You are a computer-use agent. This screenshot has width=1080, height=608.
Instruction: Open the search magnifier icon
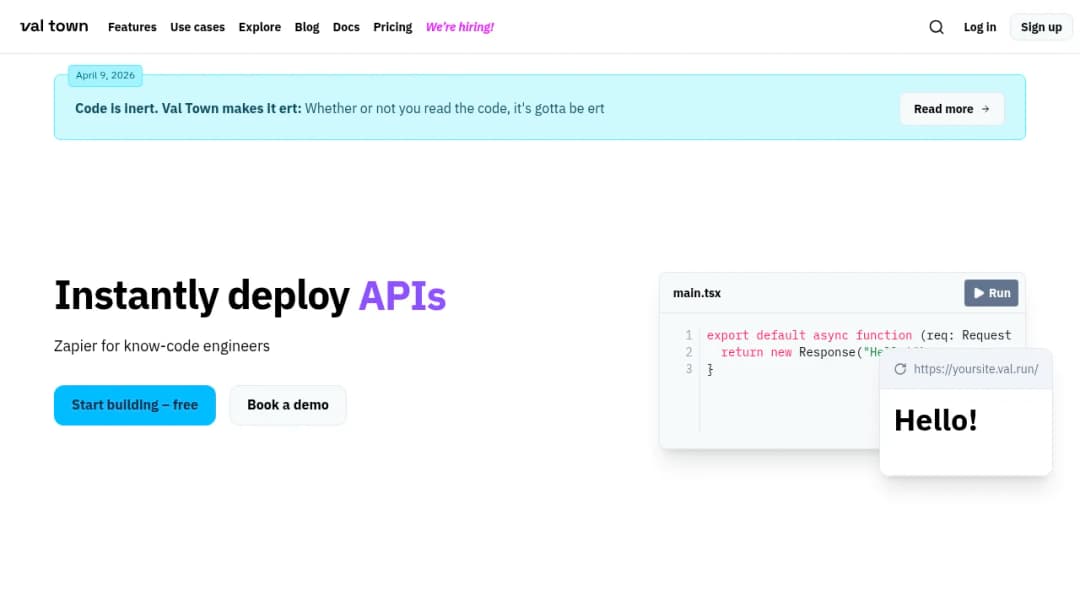(x=936, y=27)
